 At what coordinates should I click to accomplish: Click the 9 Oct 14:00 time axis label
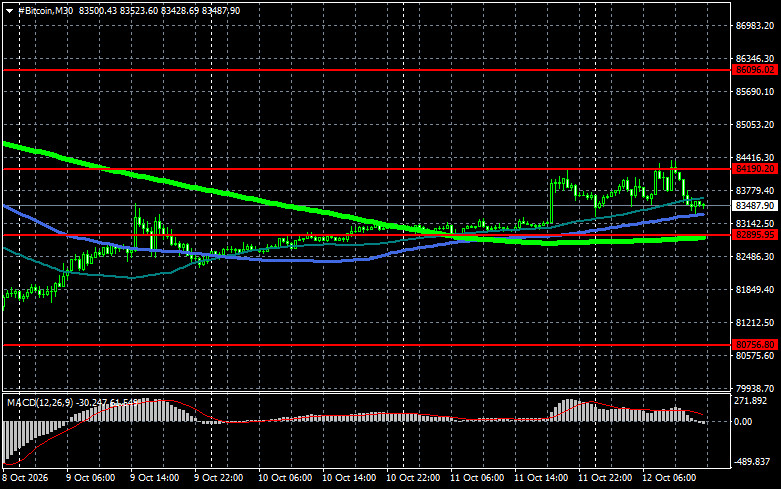coord(154,478)
